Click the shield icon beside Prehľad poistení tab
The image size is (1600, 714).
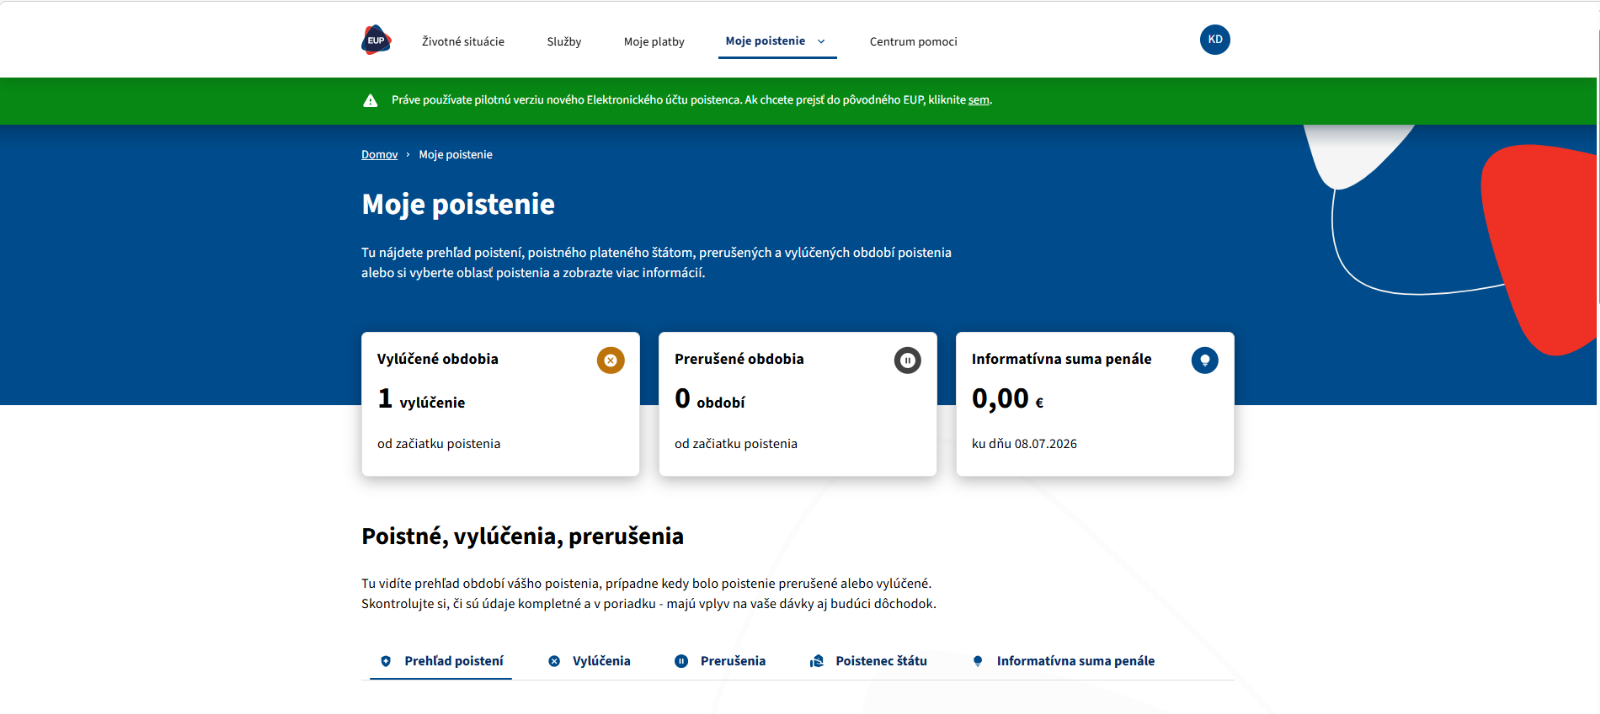pos(386,661)
